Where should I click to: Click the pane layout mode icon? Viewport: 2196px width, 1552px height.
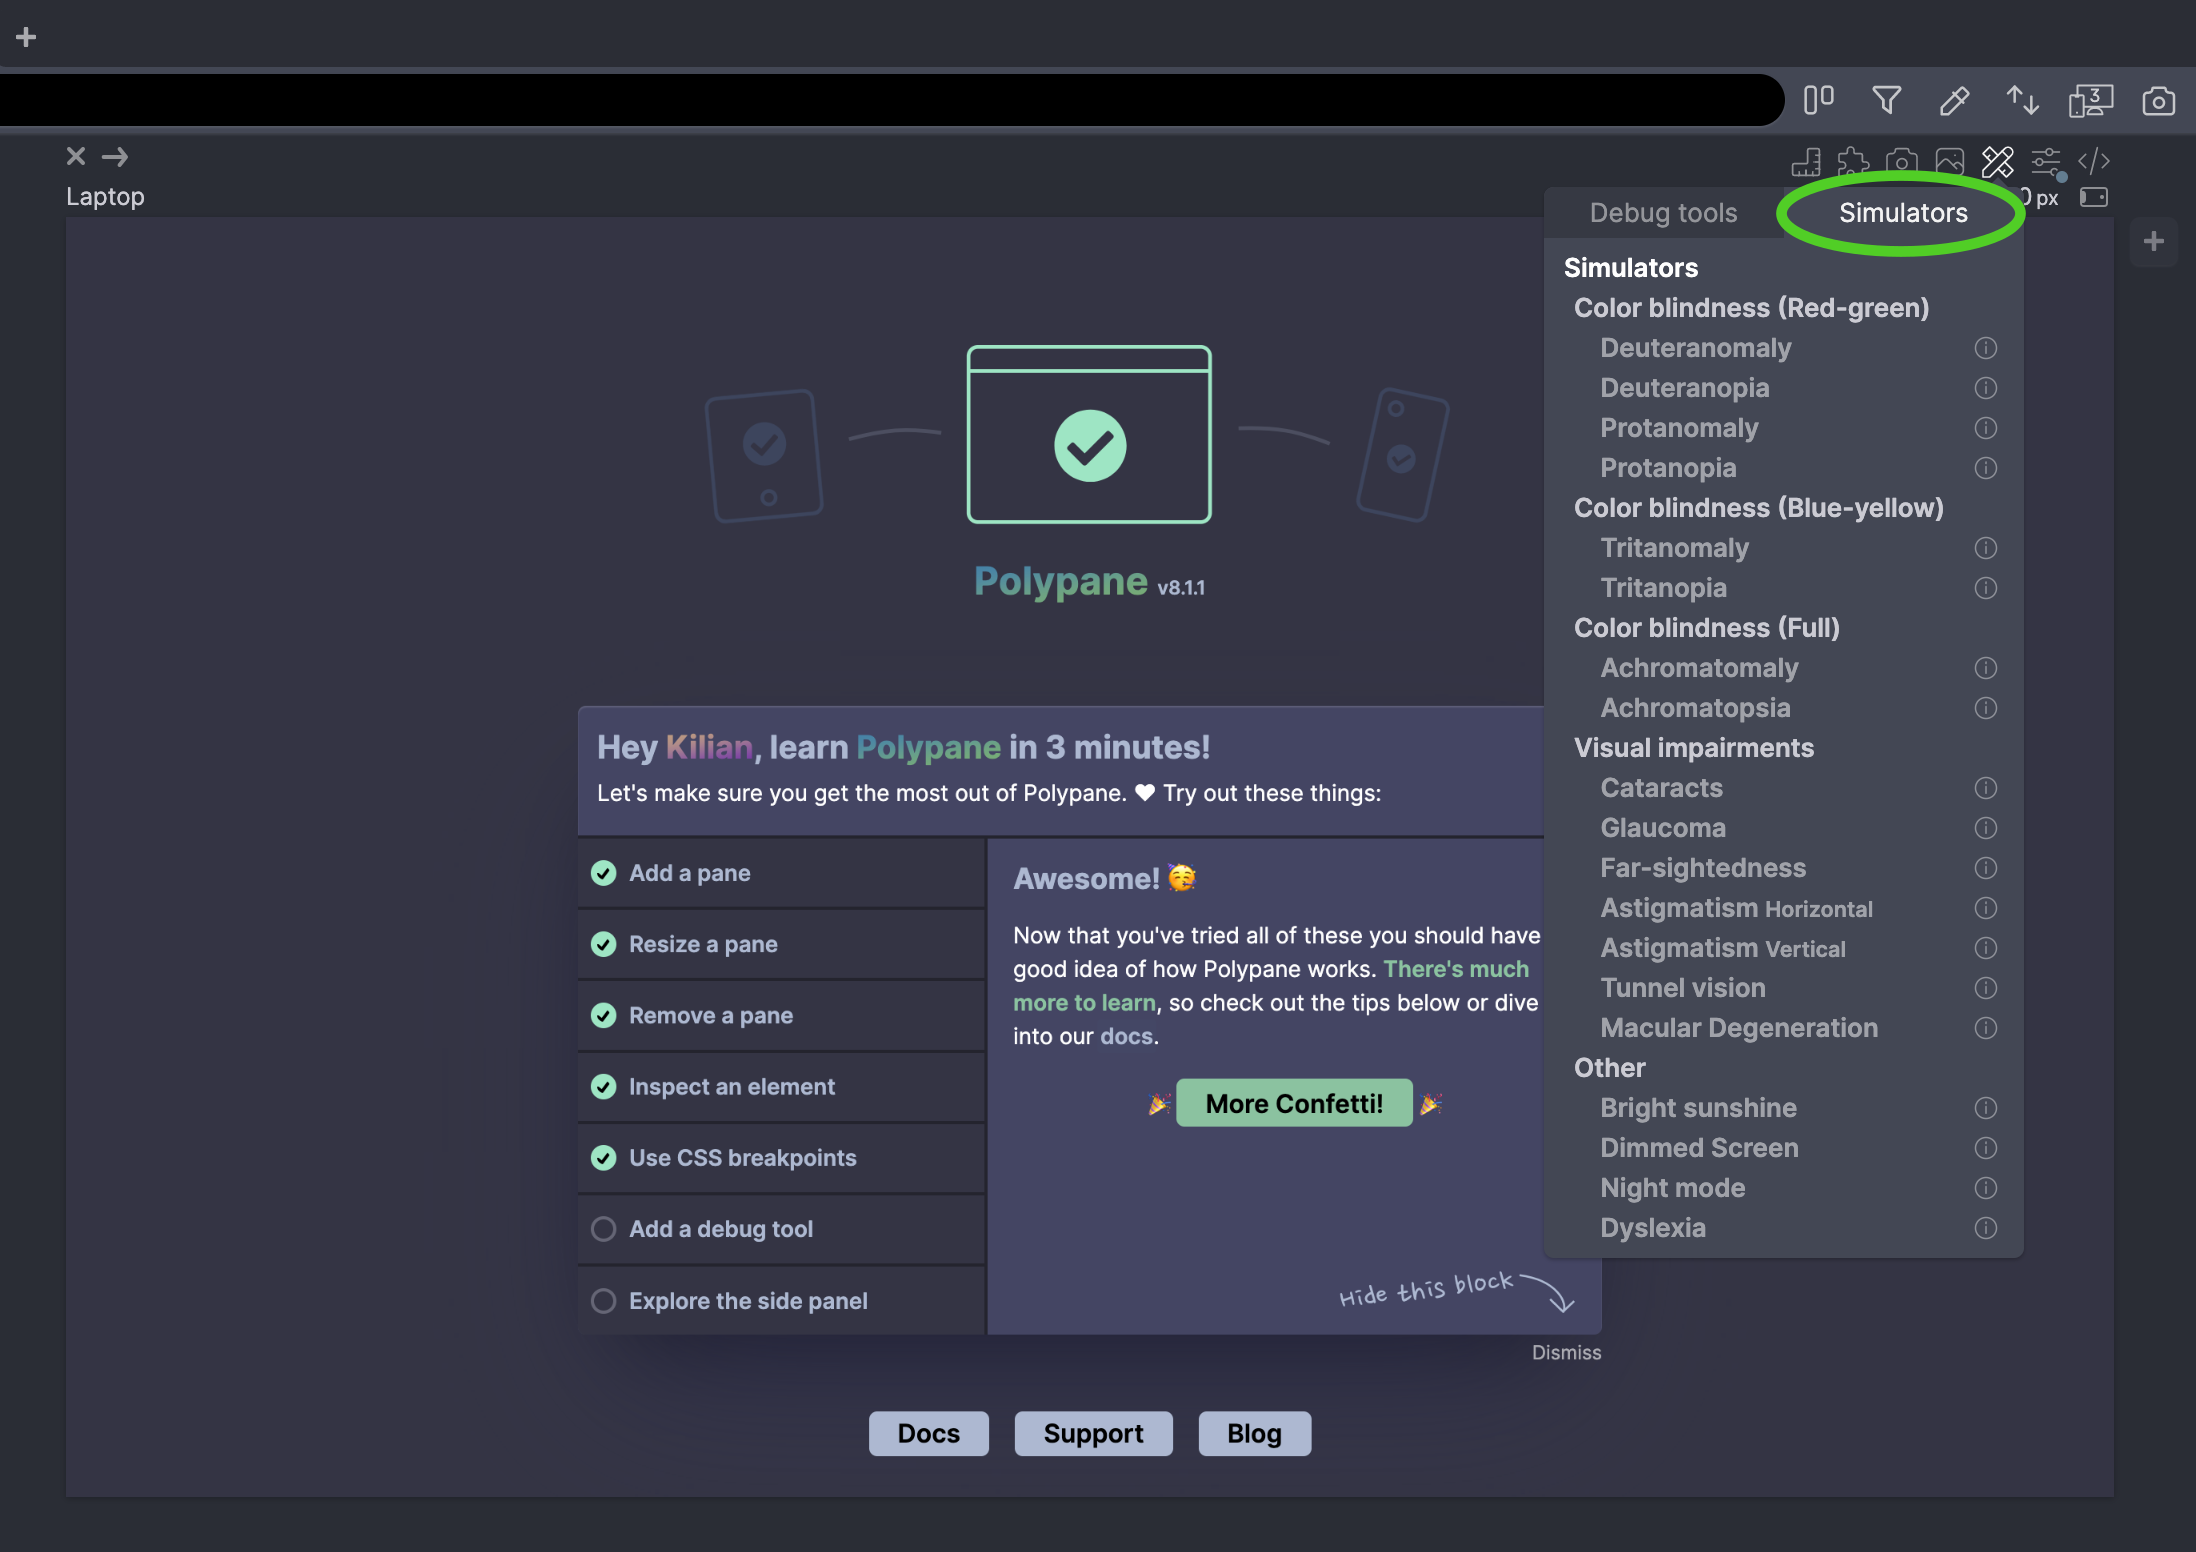click(1819, 100)
